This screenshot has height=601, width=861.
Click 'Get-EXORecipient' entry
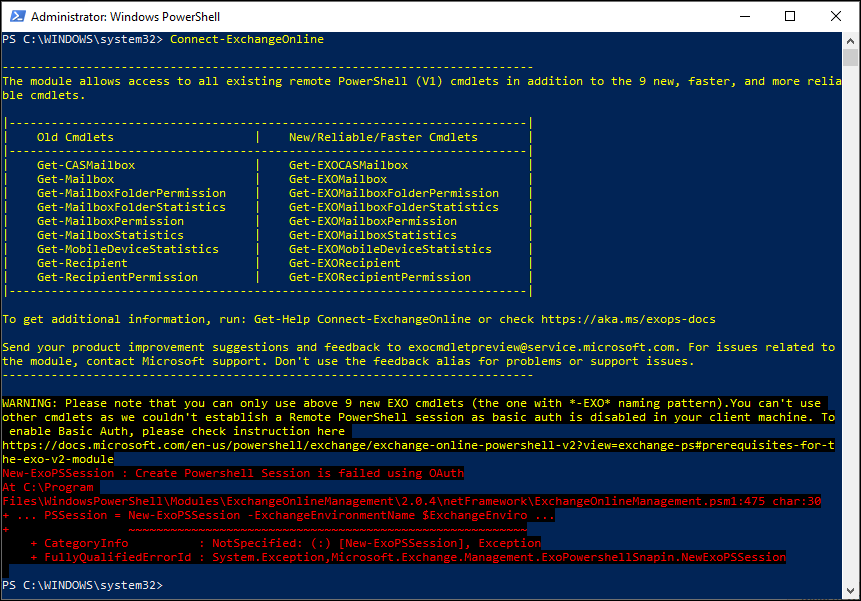(345, 263)
